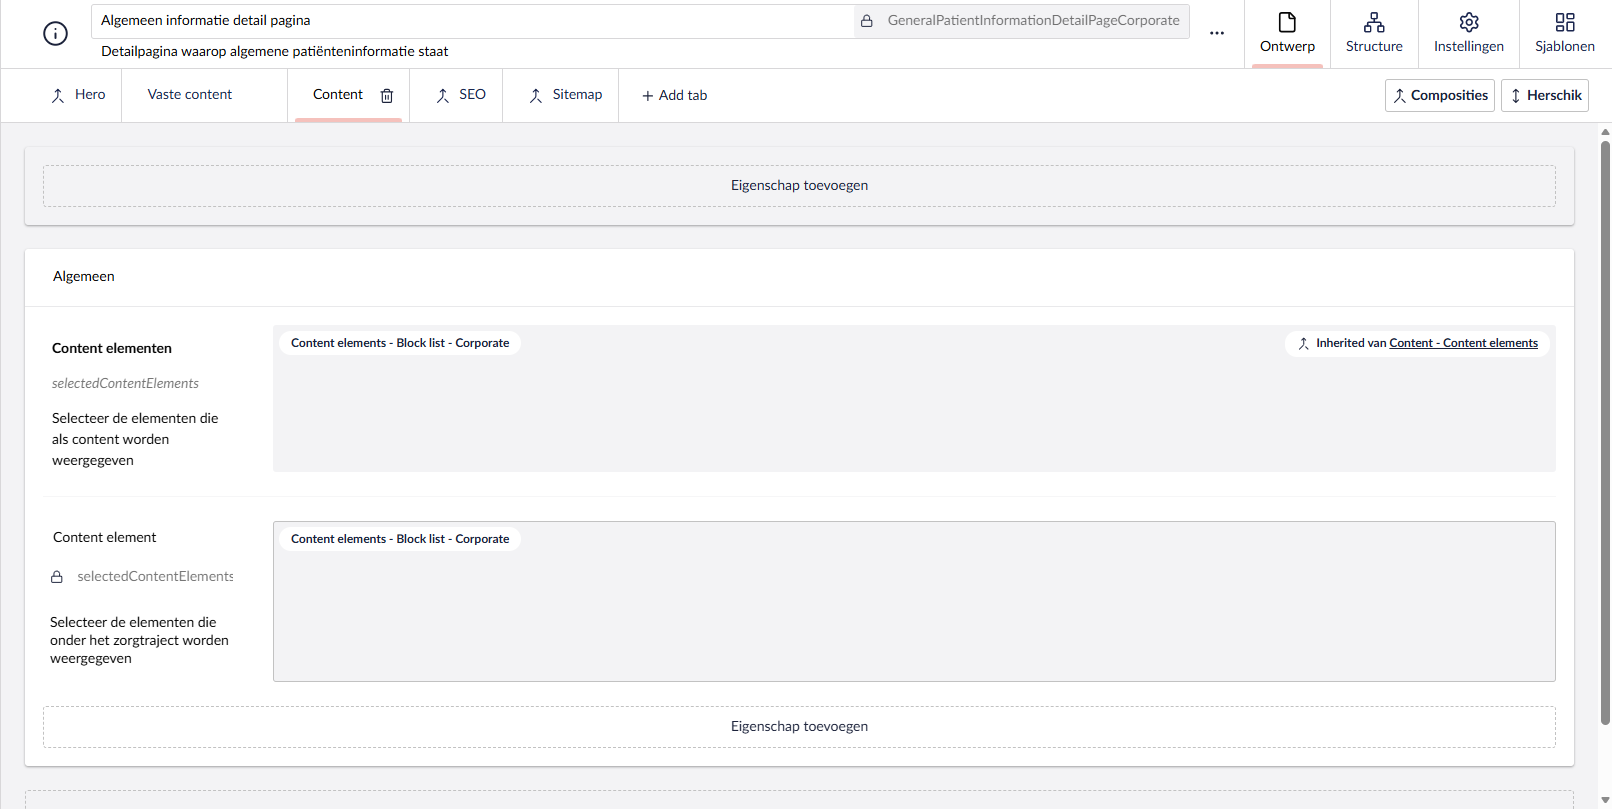Open the SEO tab
Screen dimensions: 1612x809
pos(461,95)
